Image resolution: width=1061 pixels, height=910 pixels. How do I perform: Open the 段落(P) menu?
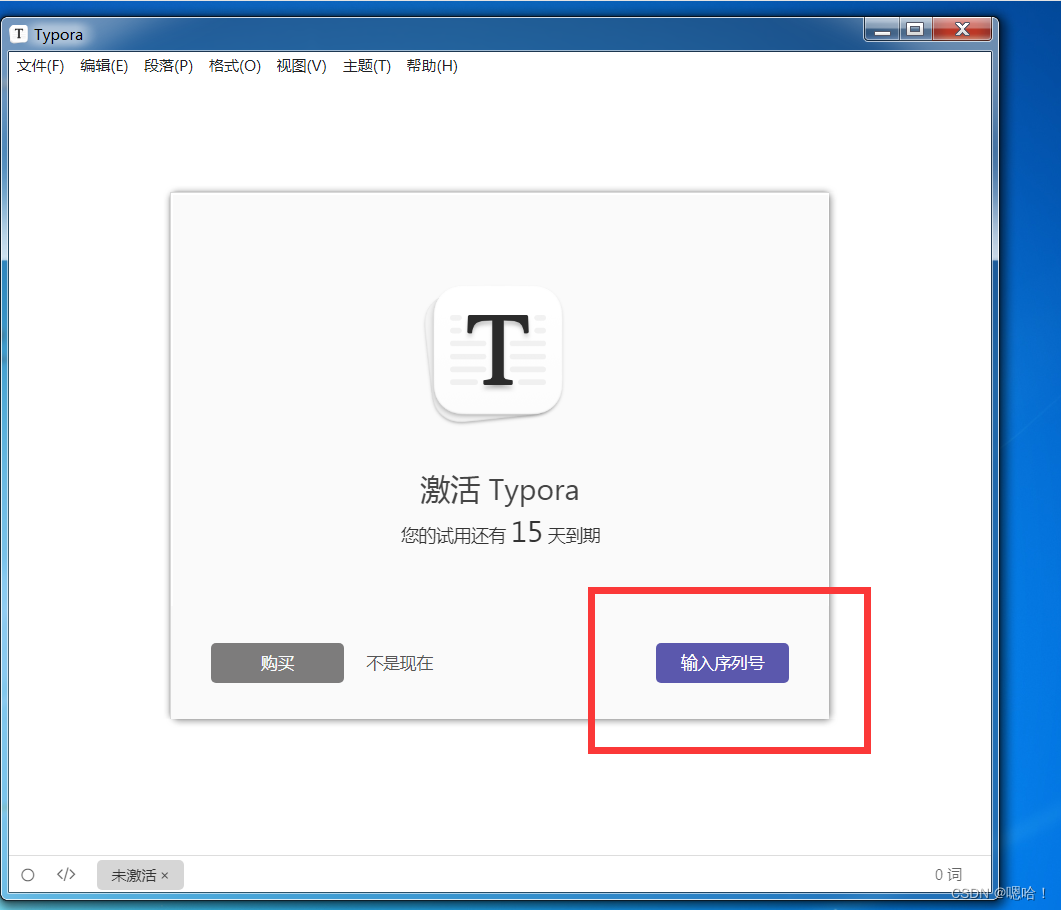click(x=168, y=66)
